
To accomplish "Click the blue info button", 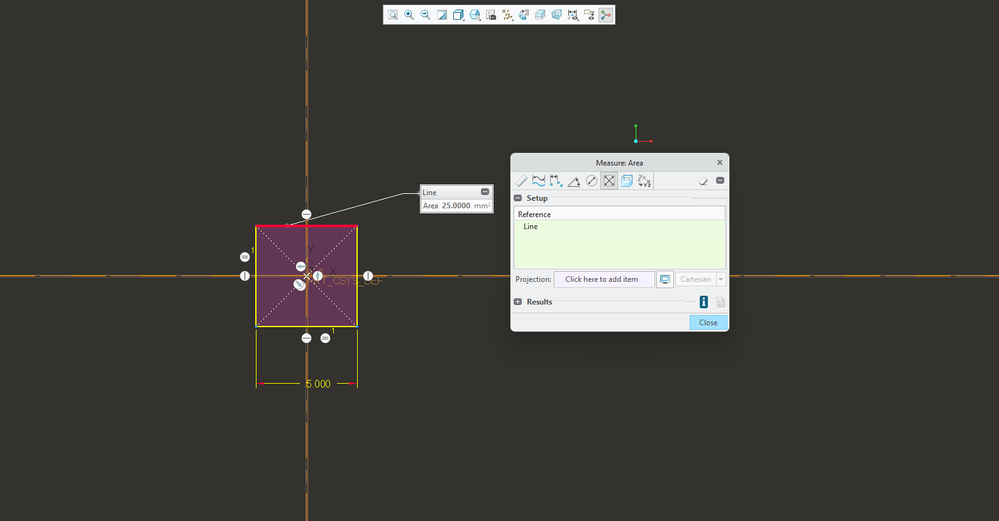I will [x=703, y=302].
